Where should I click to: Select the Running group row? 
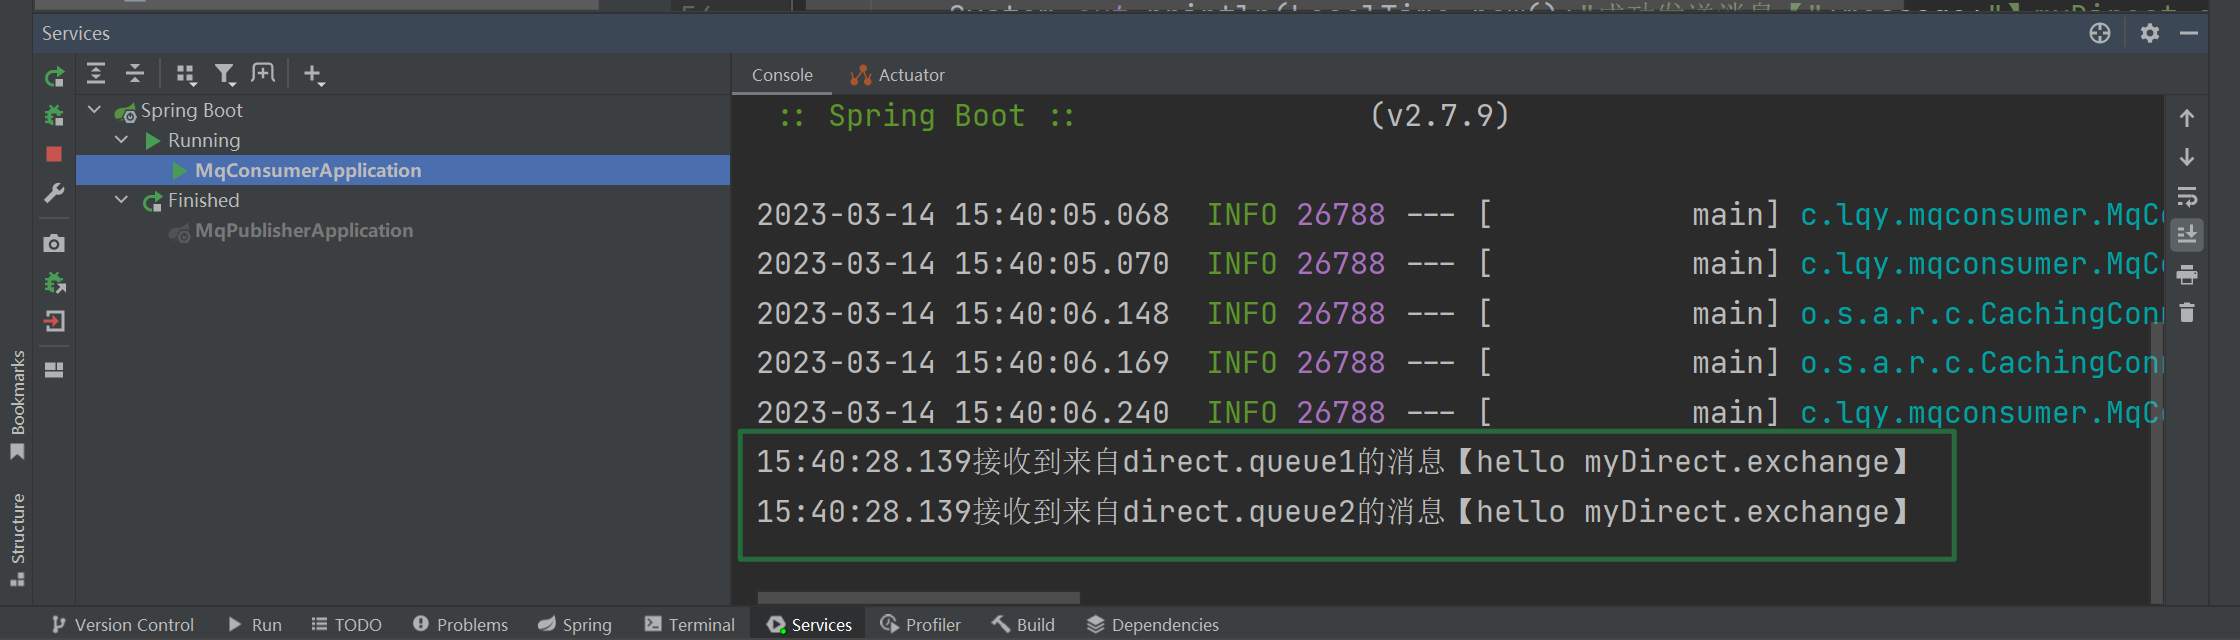[x=403, y=140]
